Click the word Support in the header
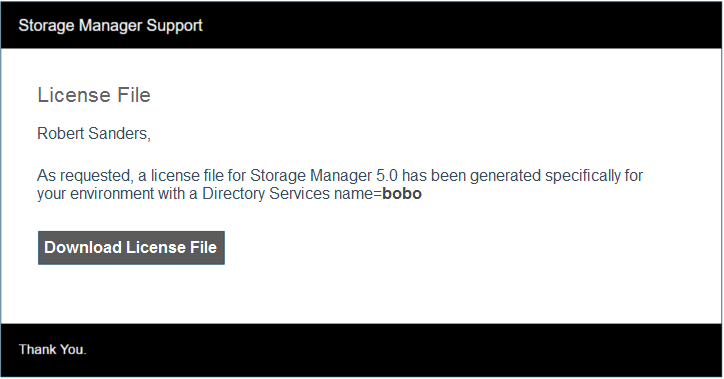This screenshot has height=379, width=724. coord(175,25)
